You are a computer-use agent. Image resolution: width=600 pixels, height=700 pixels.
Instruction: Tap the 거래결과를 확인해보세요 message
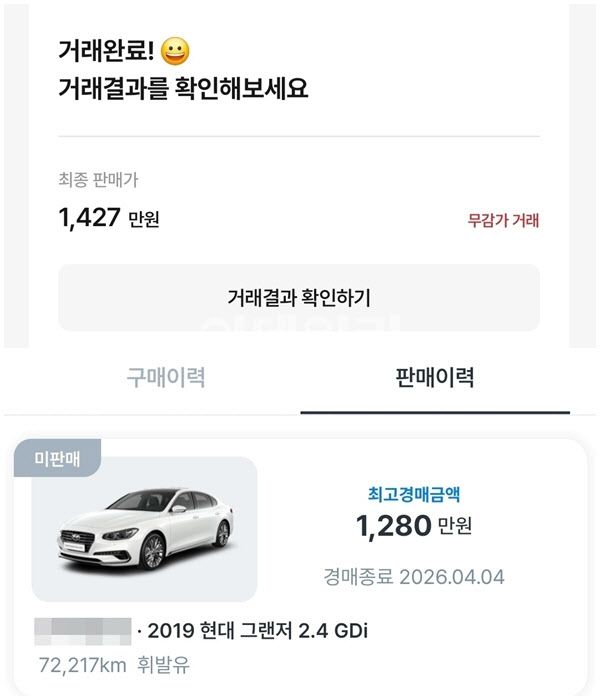(182, 88)
